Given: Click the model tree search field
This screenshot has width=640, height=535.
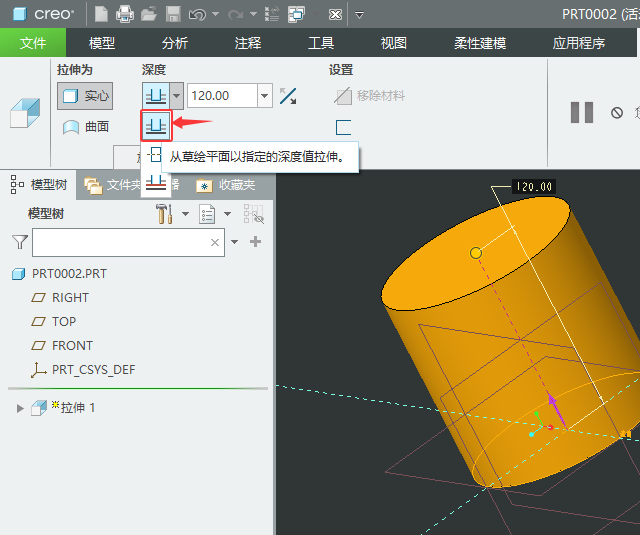Looking at the screenshot, I should pos(120,242).
